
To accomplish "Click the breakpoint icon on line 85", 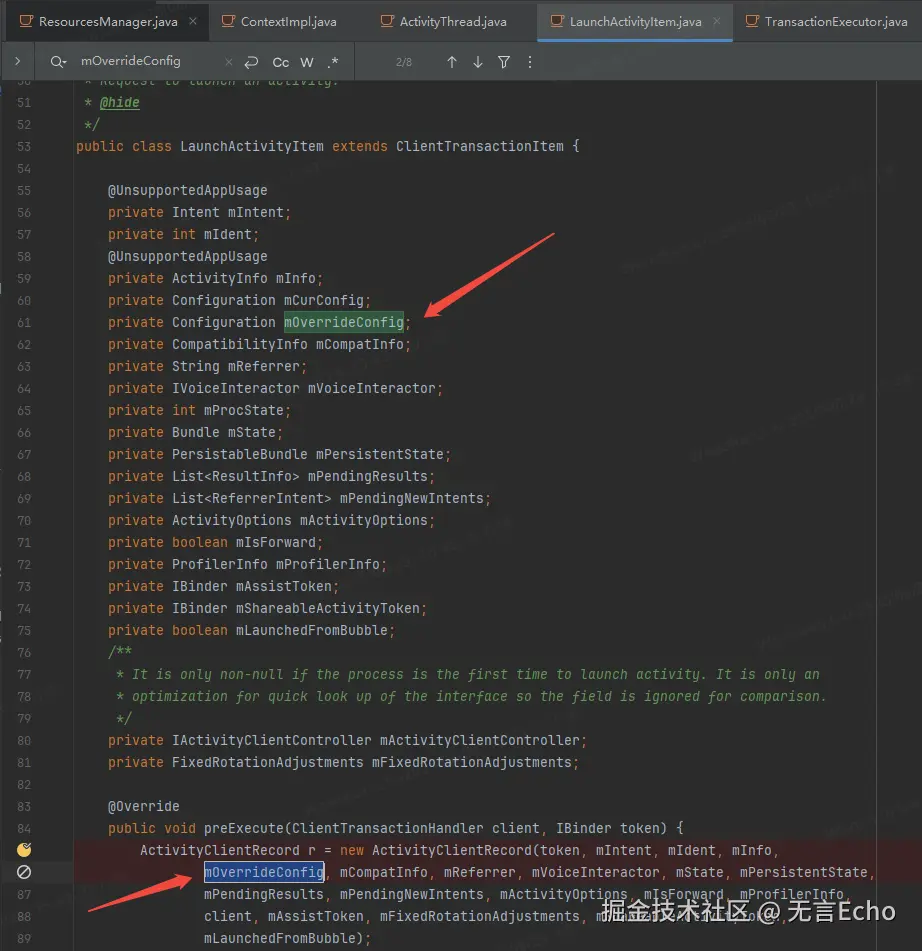I will point(24,850).
